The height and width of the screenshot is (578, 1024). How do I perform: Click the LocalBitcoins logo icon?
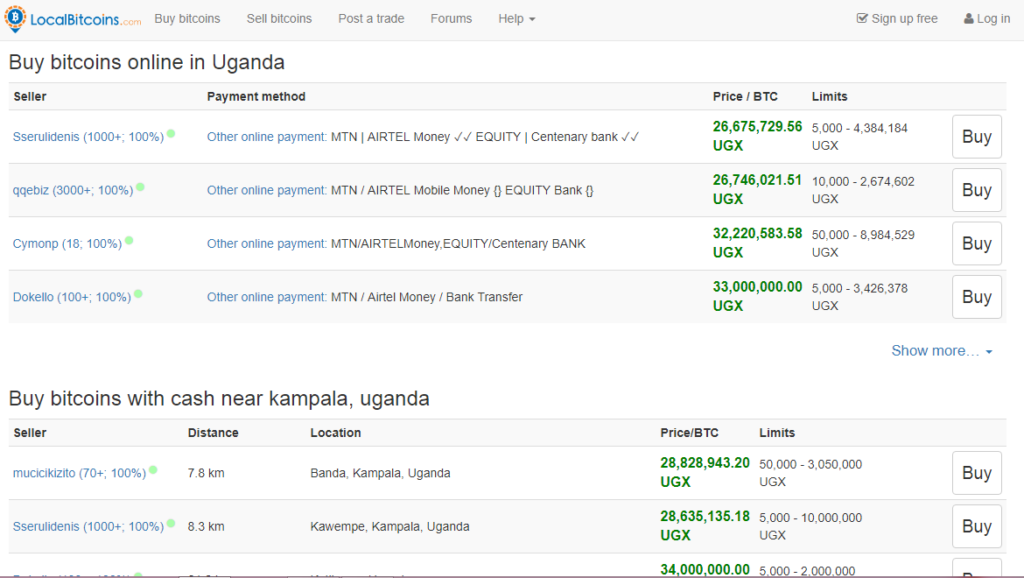(15, 18)
